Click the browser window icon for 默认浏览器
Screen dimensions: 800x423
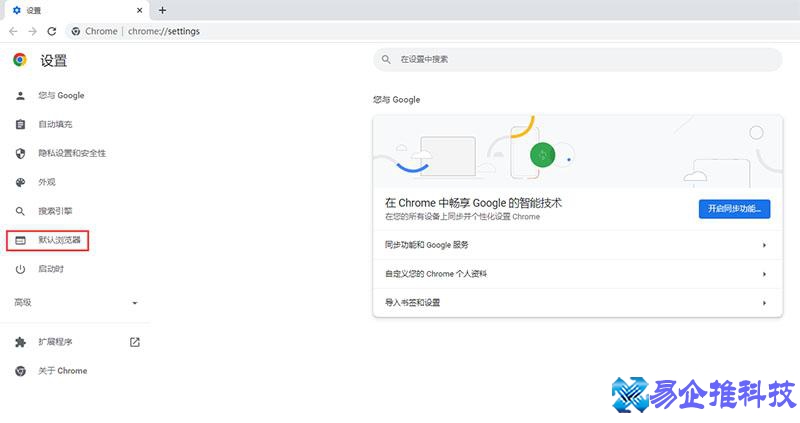point(20,240)
